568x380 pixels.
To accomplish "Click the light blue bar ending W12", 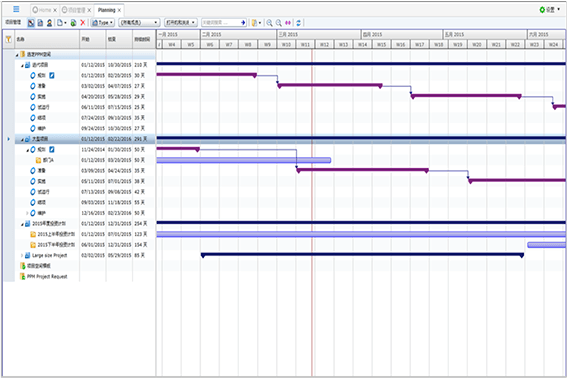I will [x=243, y=160].
